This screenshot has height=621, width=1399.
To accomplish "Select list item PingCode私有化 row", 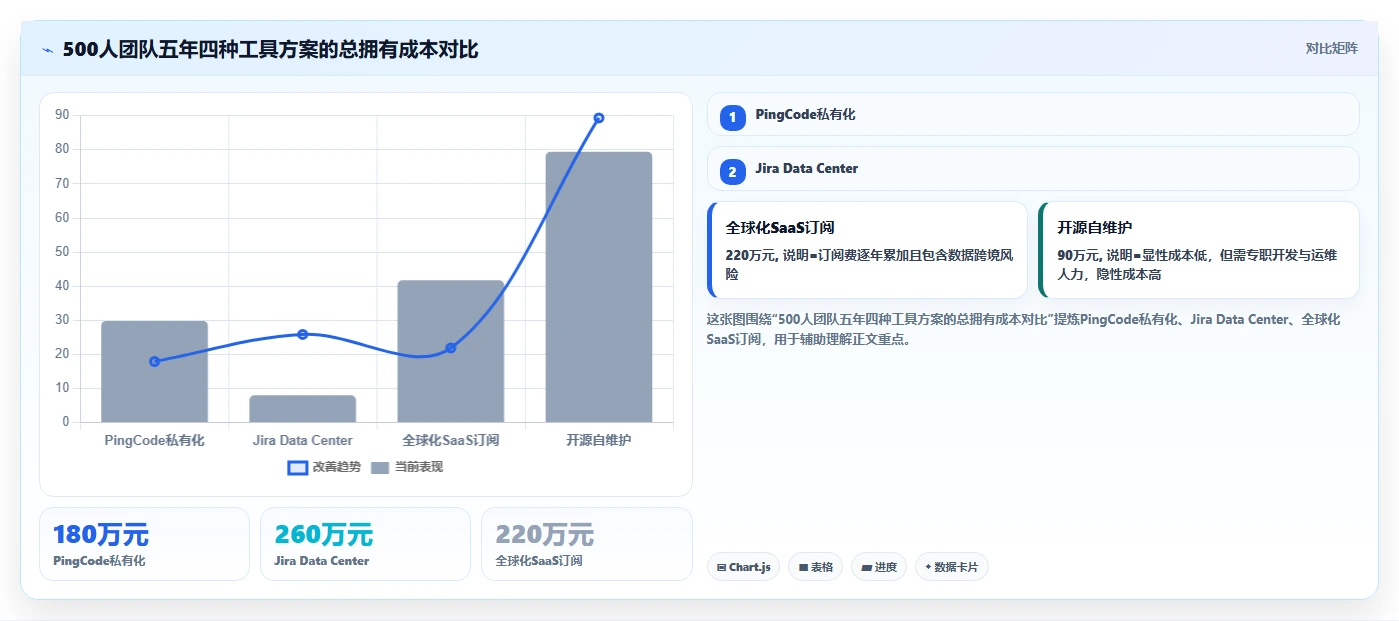I will [1033, 114].
